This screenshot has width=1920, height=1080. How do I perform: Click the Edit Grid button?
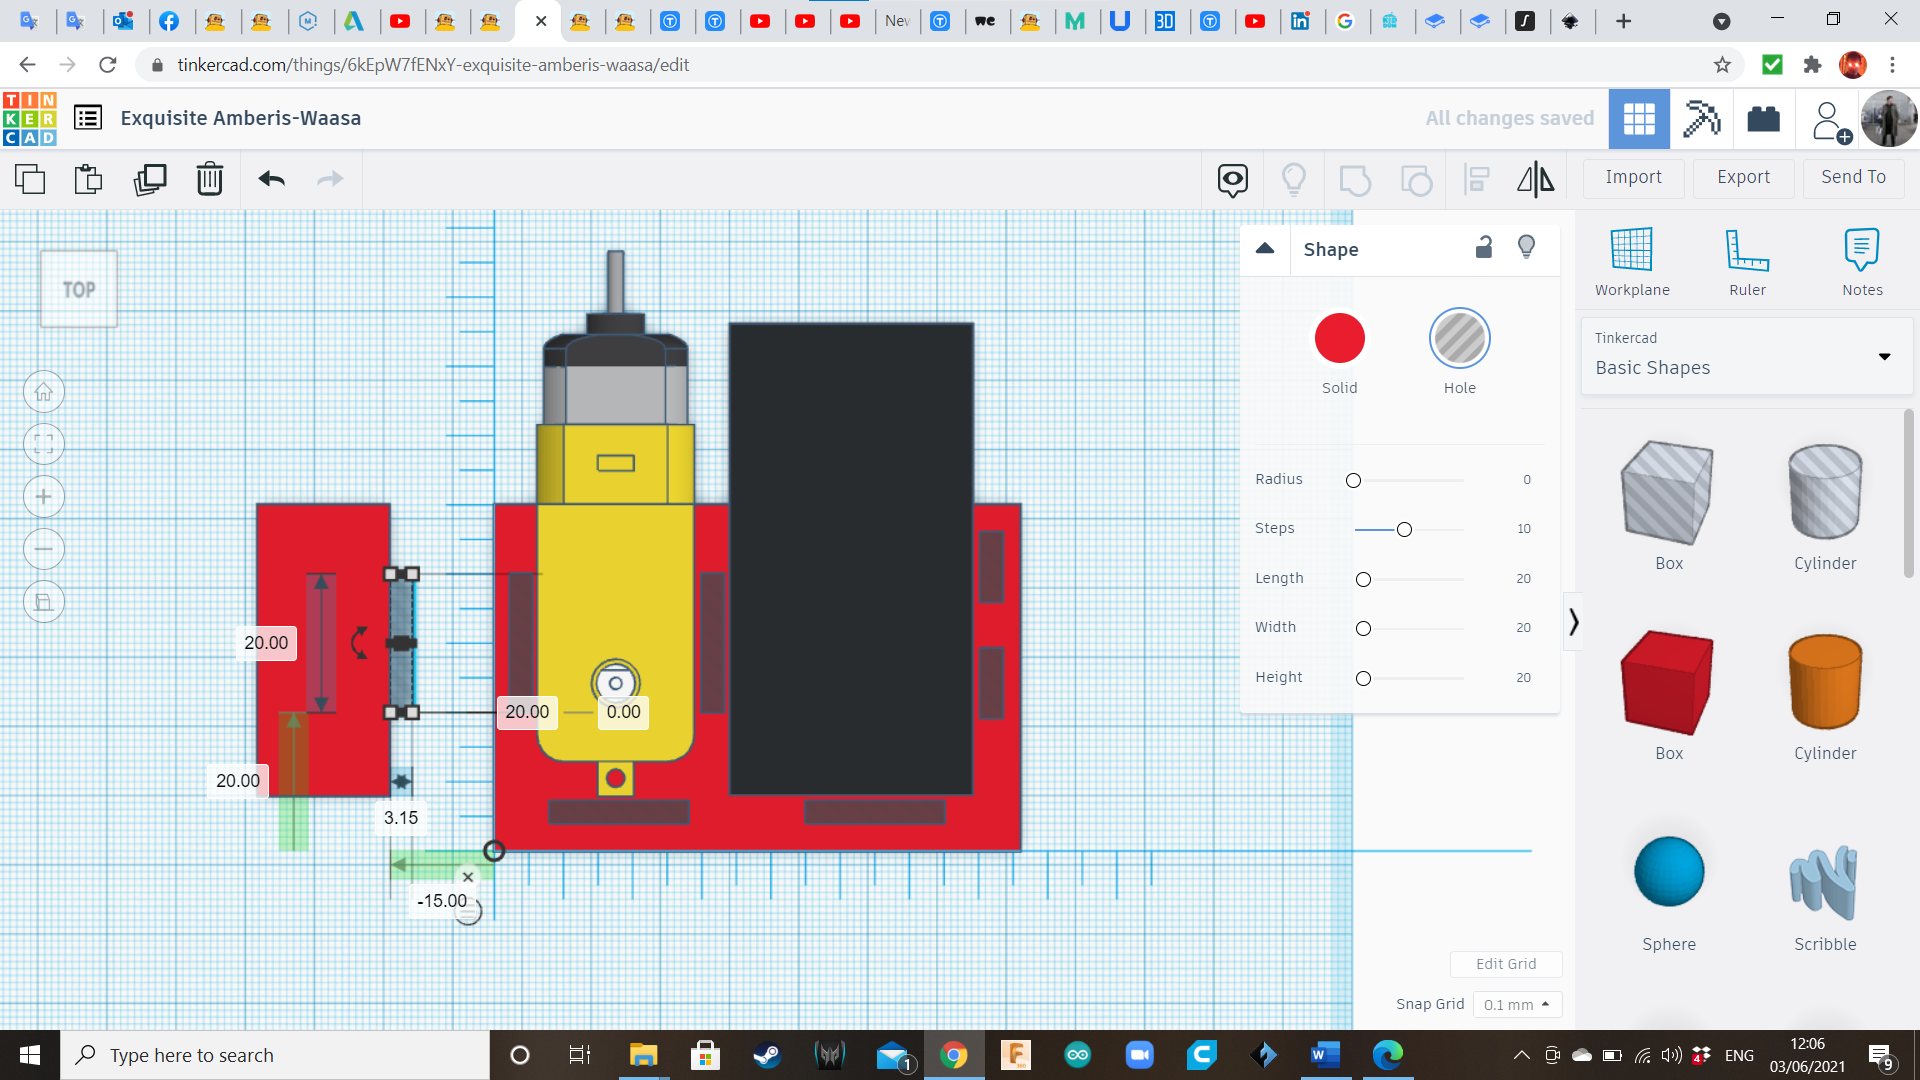[x=1506, y=963]
